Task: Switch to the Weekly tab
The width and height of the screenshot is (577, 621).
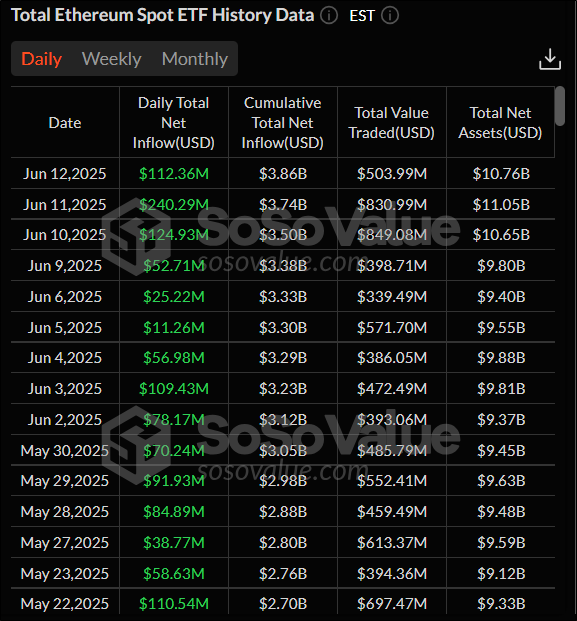Action: (112, 59)
